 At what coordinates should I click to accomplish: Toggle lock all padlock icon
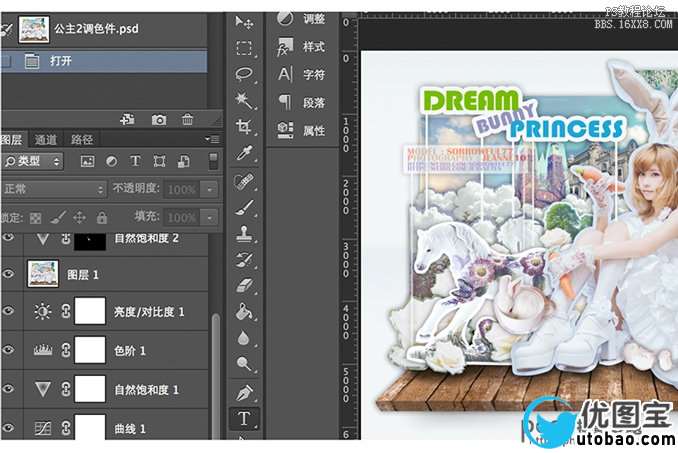click(102, 217)
